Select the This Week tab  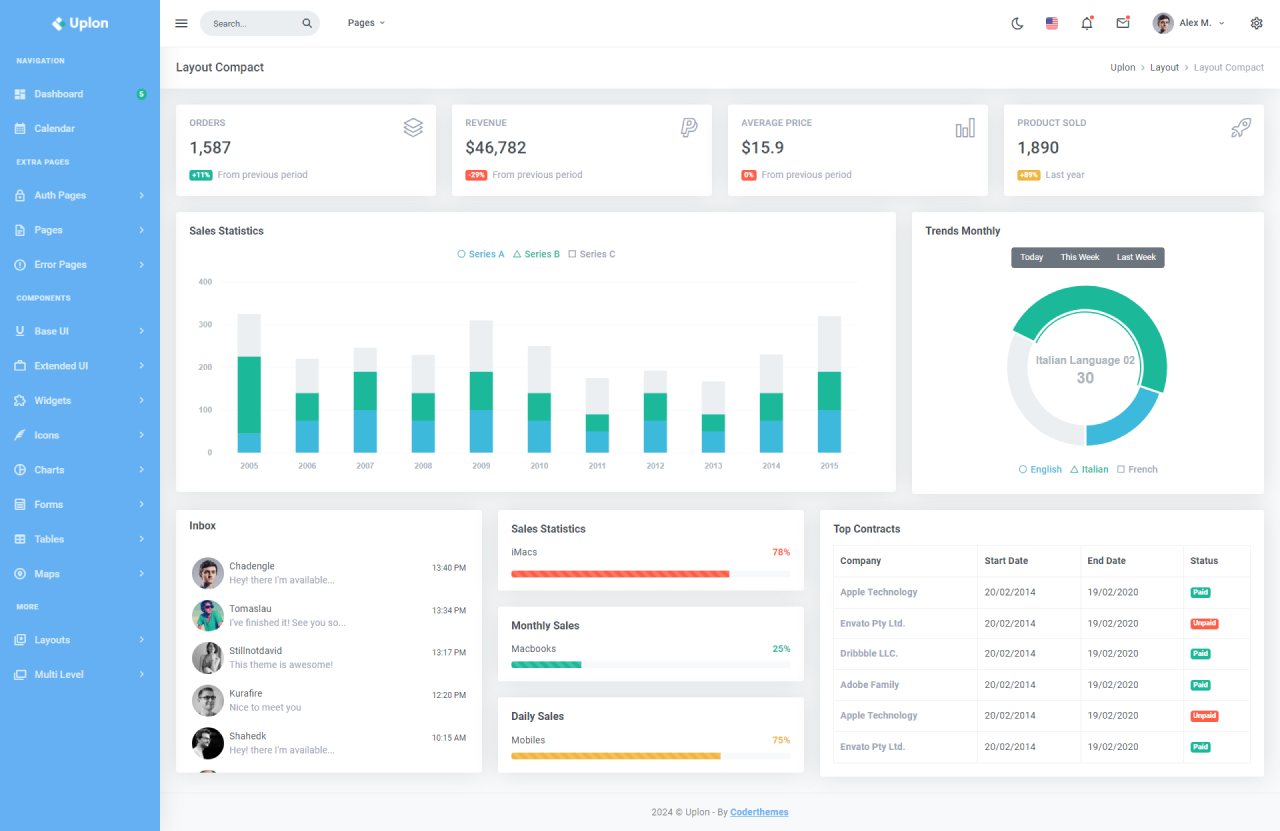1080,257
